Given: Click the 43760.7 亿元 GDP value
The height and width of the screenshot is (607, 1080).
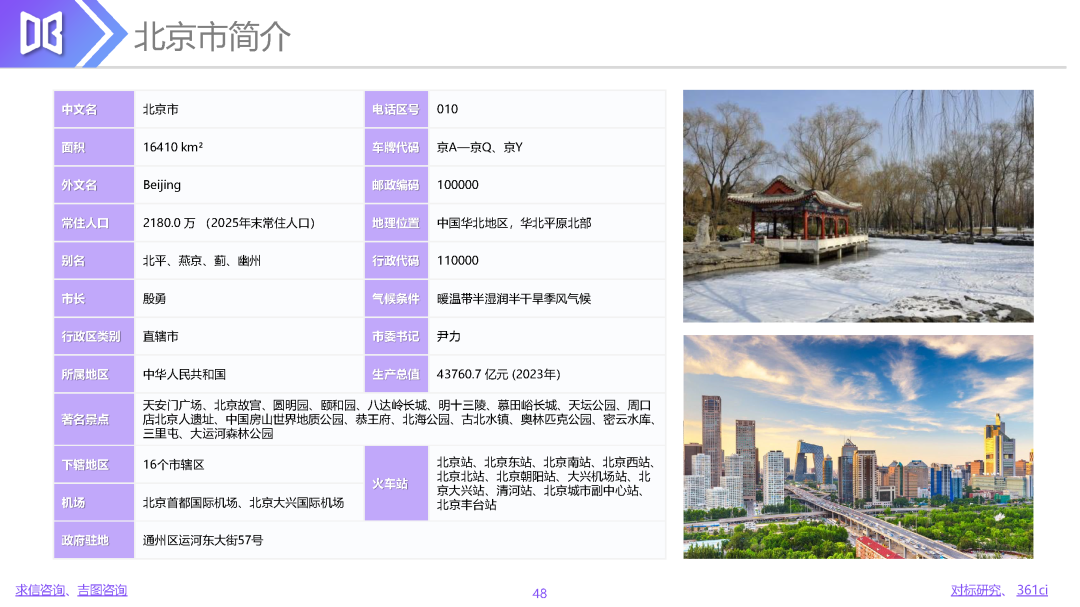Looking at the screenshot, I should (499, 374).
